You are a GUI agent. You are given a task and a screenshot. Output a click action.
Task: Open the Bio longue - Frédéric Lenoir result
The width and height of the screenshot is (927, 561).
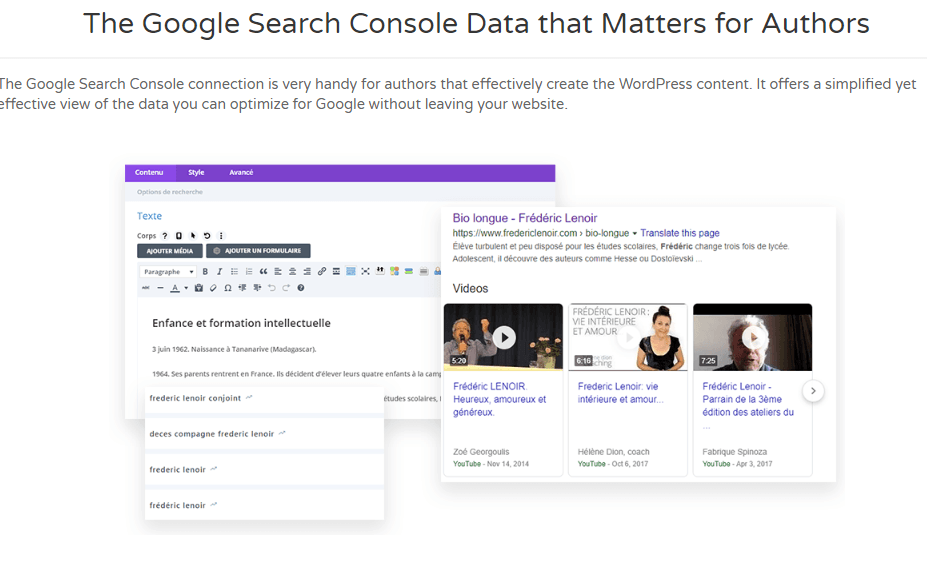pos(525,218)
